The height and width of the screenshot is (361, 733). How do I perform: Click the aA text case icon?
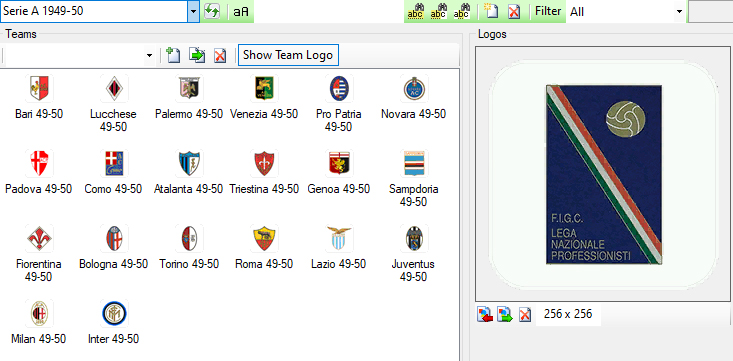[241, 12]
